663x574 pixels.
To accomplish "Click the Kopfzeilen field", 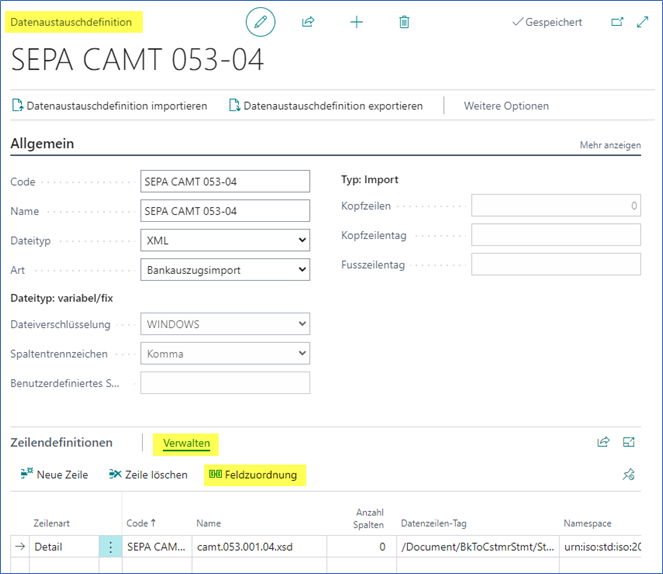I will point(556,205).
